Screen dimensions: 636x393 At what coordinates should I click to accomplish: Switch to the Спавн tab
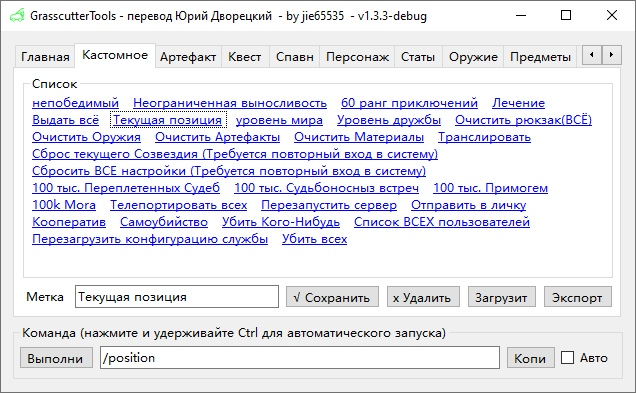[294, 57]
